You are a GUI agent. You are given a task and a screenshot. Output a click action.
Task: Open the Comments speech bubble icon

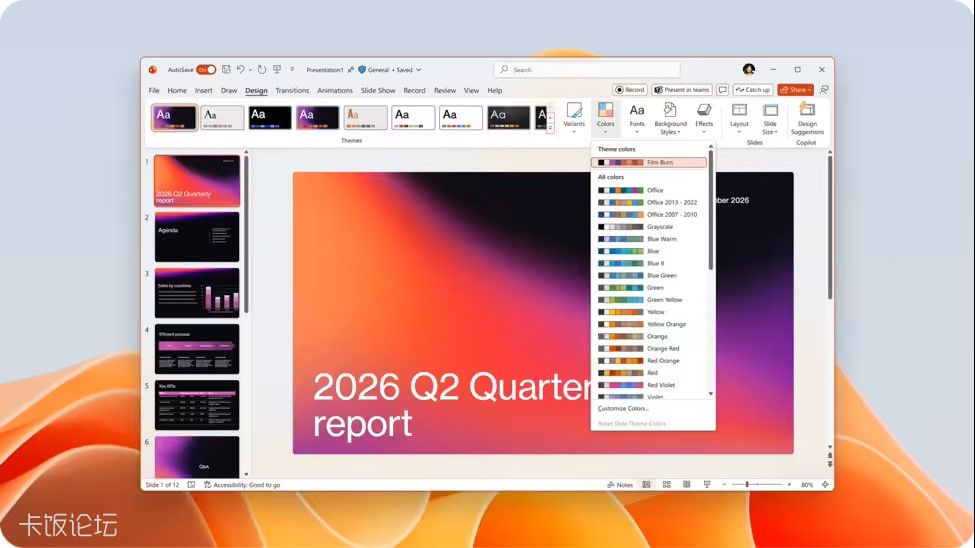coord(723,90)
